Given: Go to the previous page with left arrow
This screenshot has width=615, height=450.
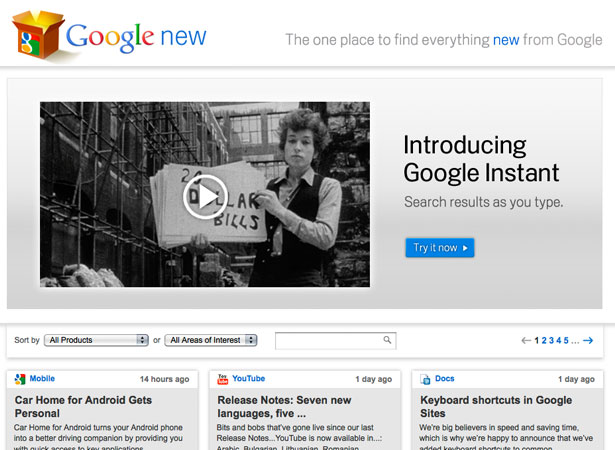Looking at the screenshot, I should click(526, 341).
